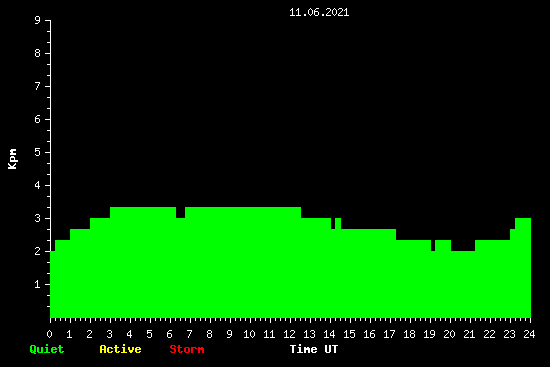Image resolution: width=550 pixels, height=367 pixels.
Task: Click hour 6 on the time axis
Action: 169,334
